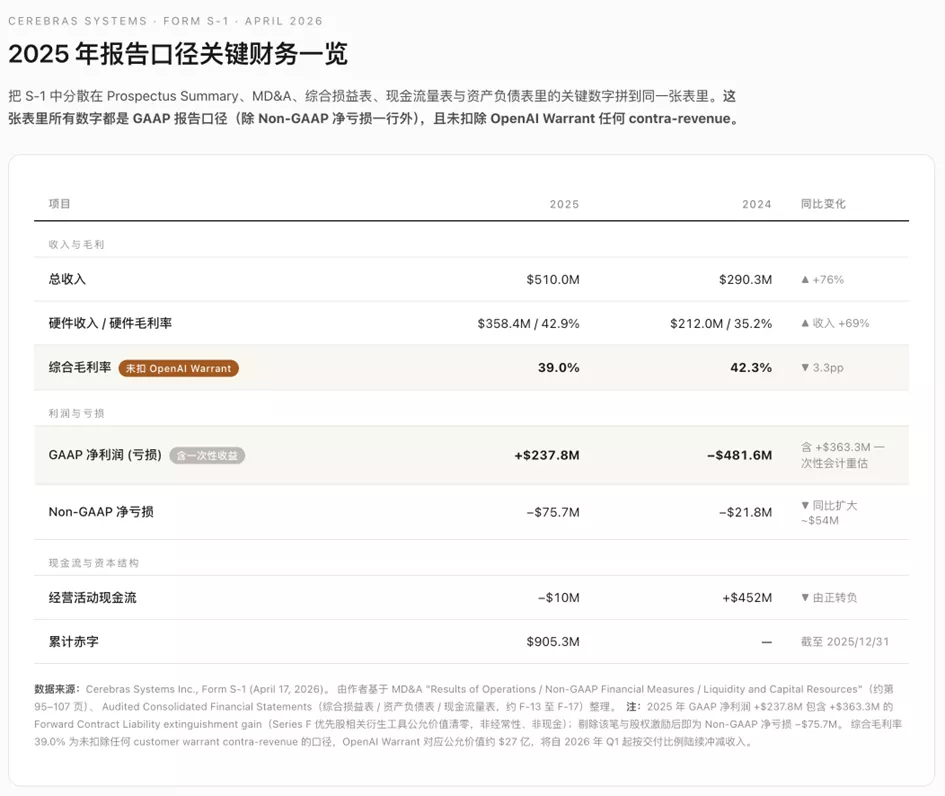Click the up triangle beside 收入 +69%
The width and height of the screenshot is (945, 796).
point(805,324)
